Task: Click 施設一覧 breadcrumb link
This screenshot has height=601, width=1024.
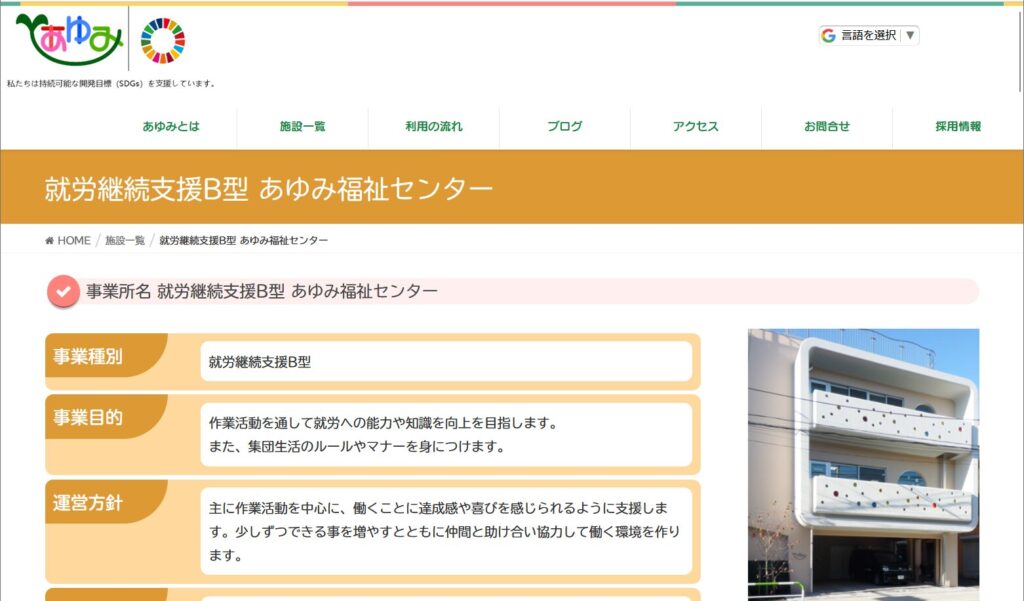Action: coord(125,241)
